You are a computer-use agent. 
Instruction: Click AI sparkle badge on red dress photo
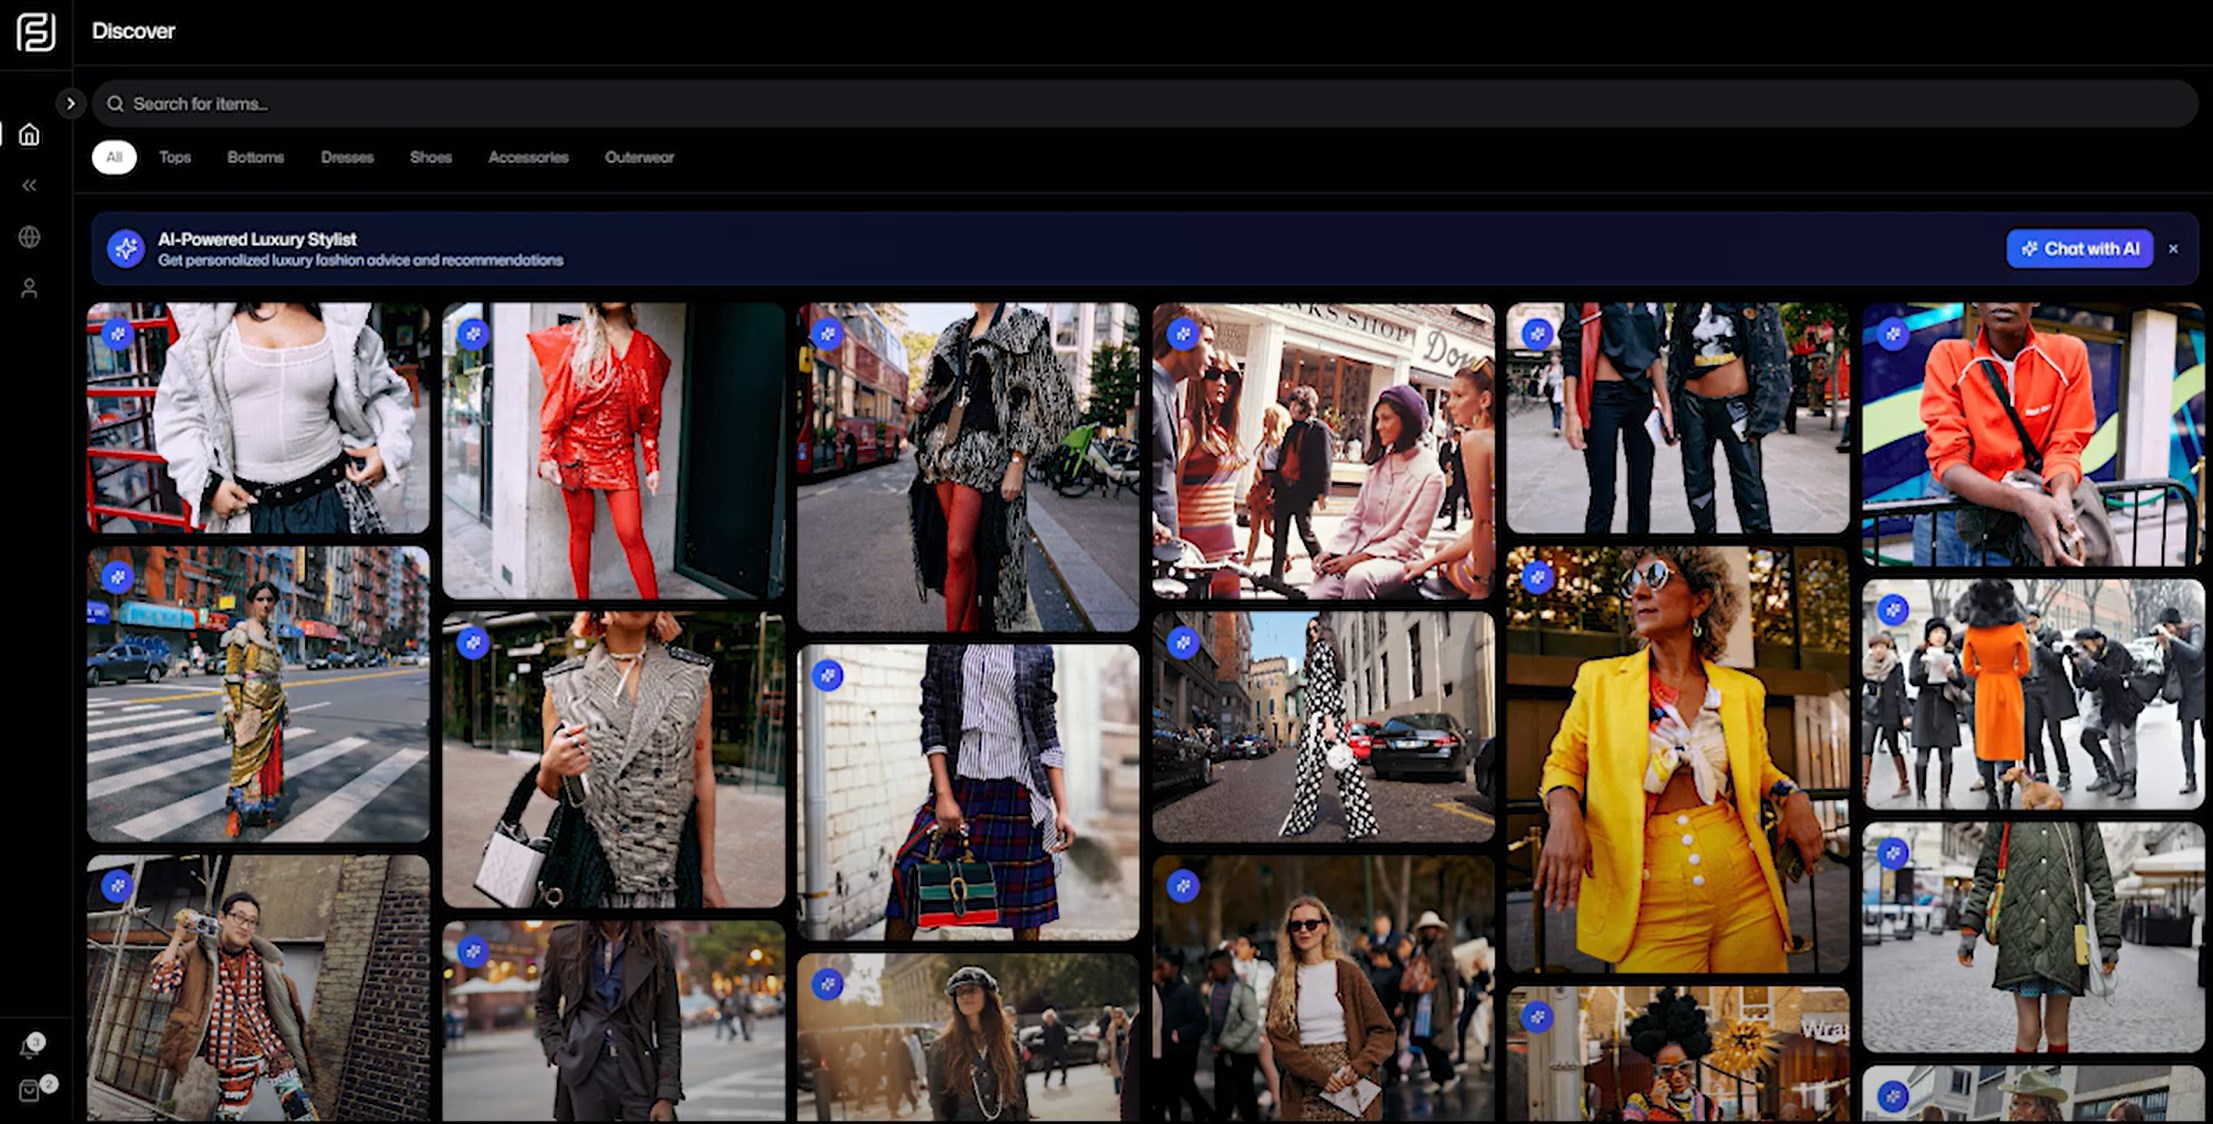pos(473,334)
